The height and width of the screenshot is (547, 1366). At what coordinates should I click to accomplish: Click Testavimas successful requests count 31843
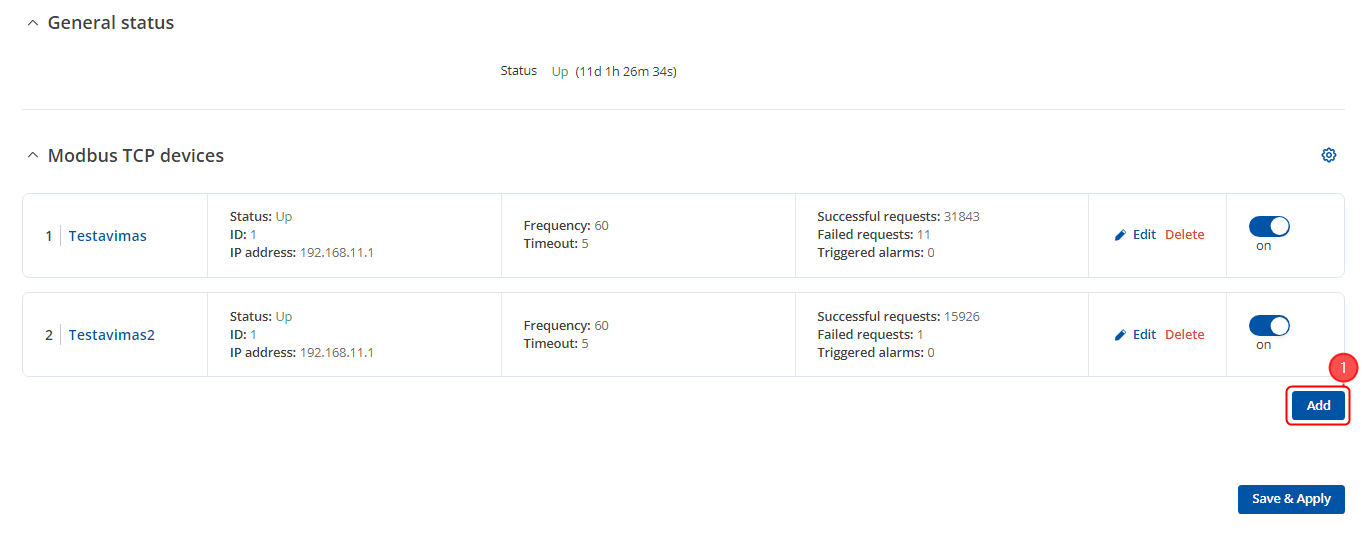click(961, 217)
